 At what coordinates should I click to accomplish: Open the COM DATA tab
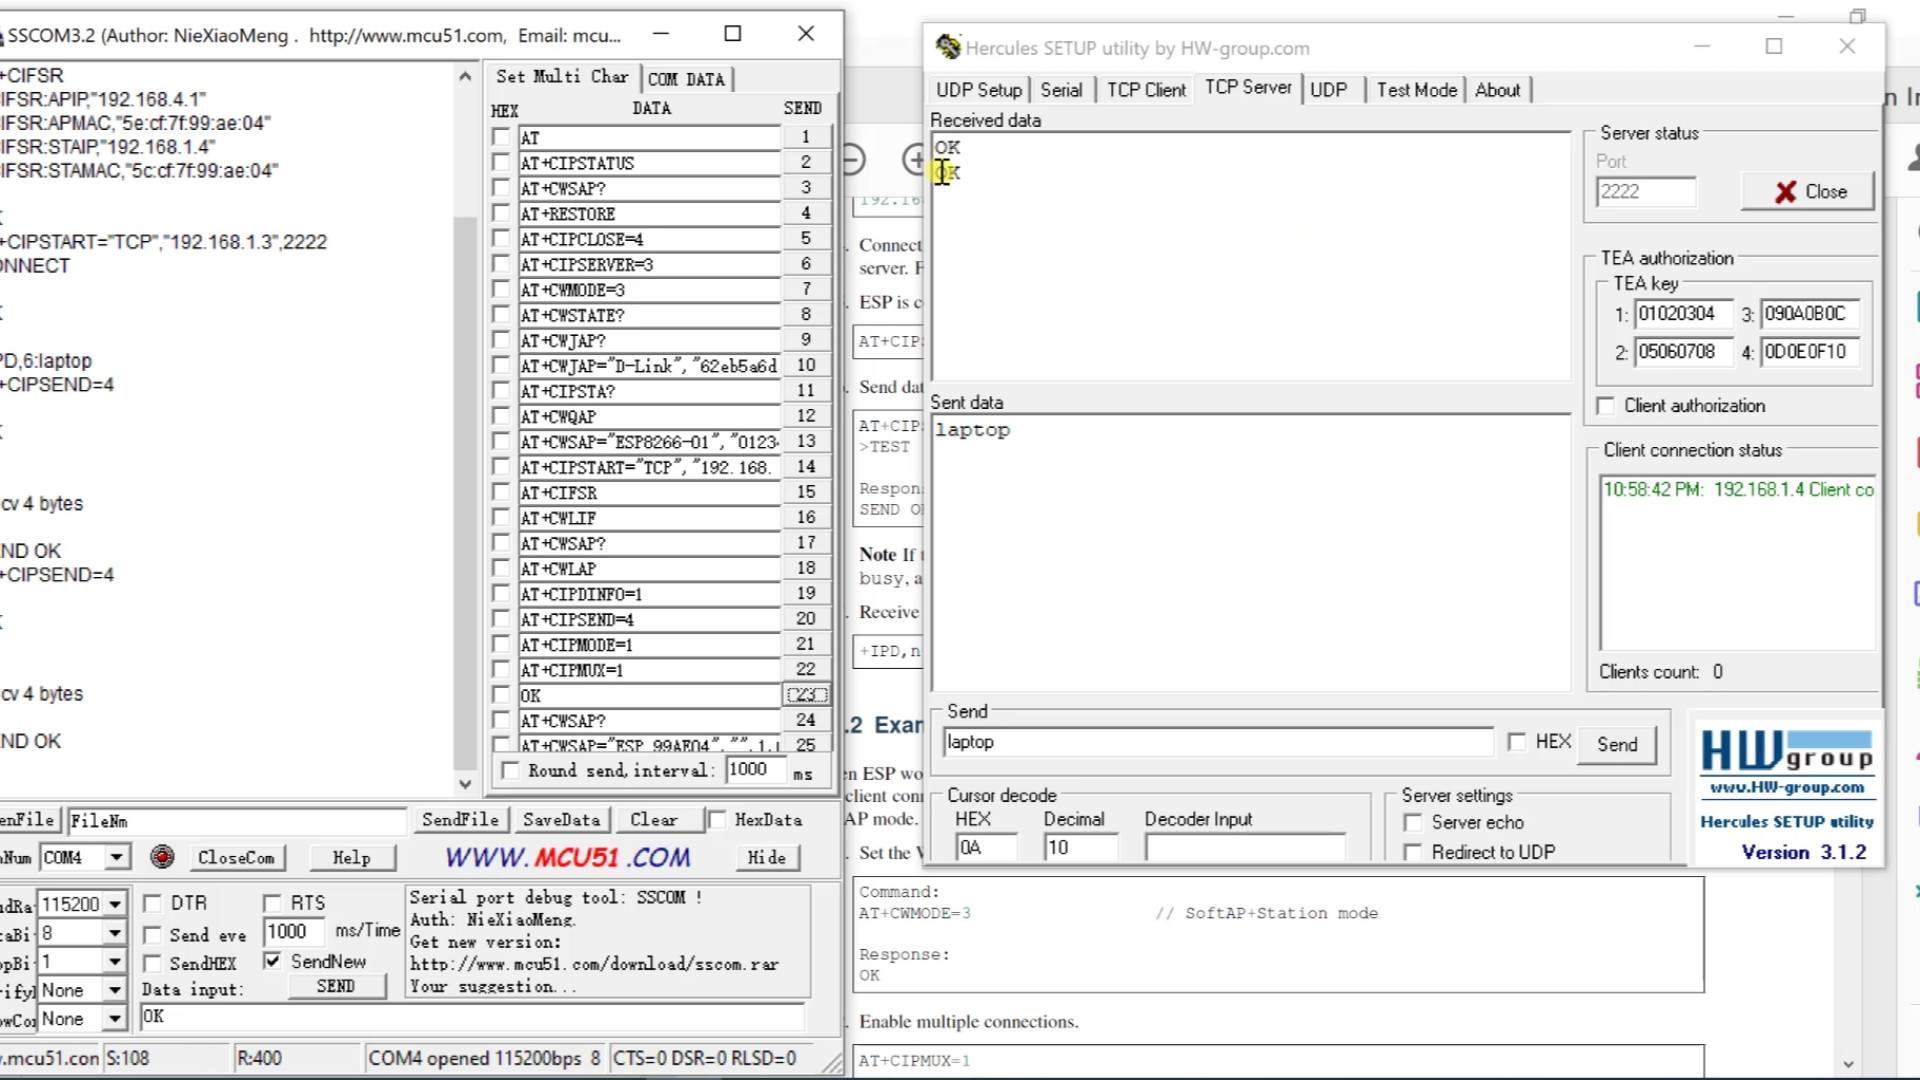686,79
